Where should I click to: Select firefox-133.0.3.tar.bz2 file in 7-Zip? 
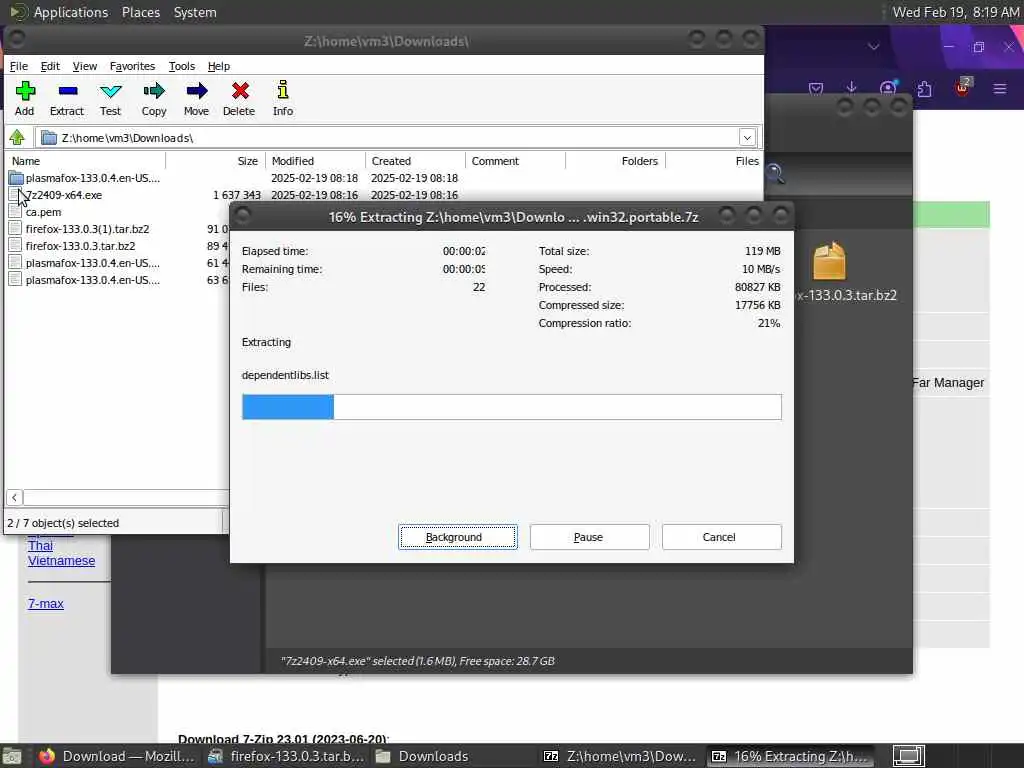tap(80, 246)
